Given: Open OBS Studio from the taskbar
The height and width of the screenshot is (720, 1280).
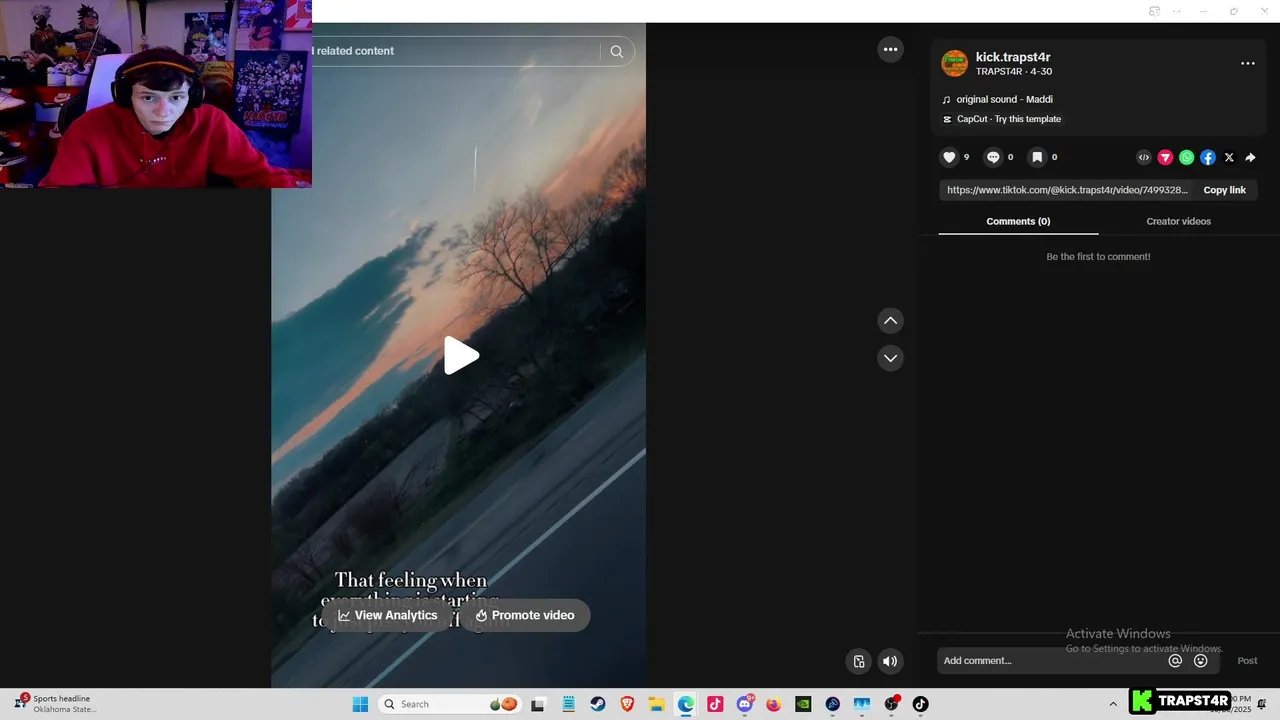Looking at the screenshot, I should (x=891, y=704).
